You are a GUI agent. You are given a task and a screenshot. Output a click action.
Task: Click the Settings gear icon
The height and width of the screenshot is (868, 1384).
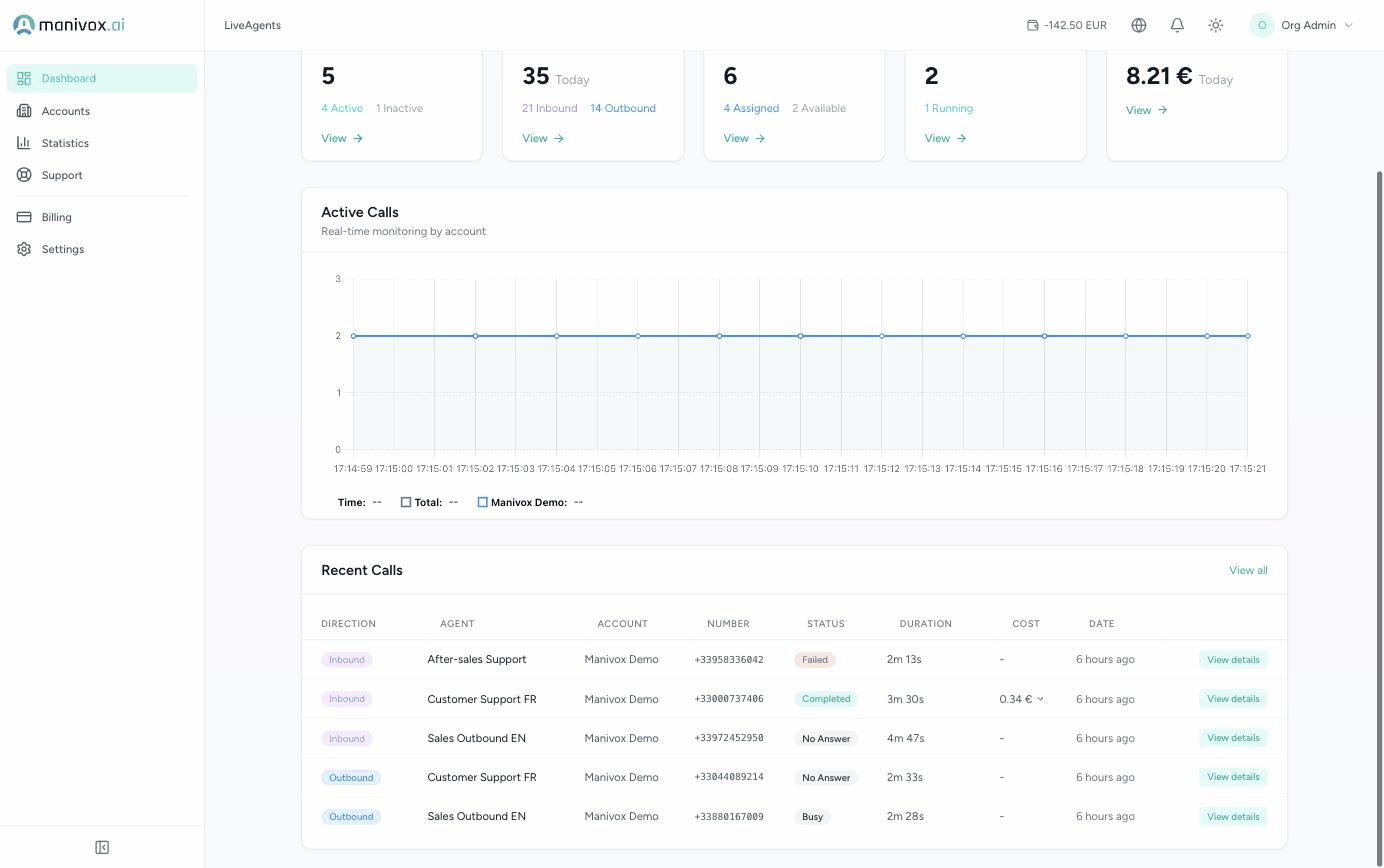tap(24, 249)
